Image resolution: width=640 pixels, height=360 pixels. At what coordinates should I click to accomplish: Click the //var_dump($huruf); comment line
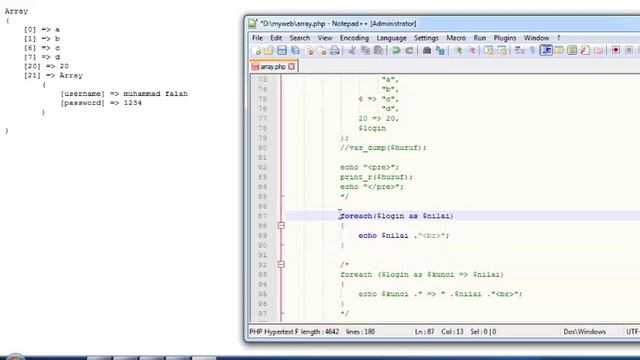pyautogui.click(x=383, y=148)
